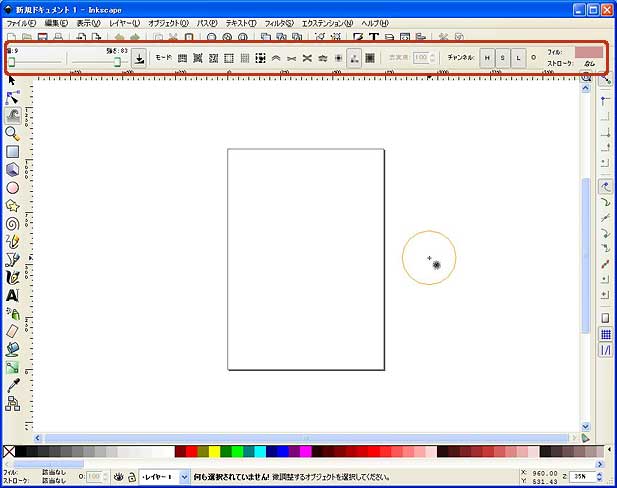Viewport: 617px width, 488px height.
Task: Toggle snapping to guides on snap bar
Action: (606, 350)
